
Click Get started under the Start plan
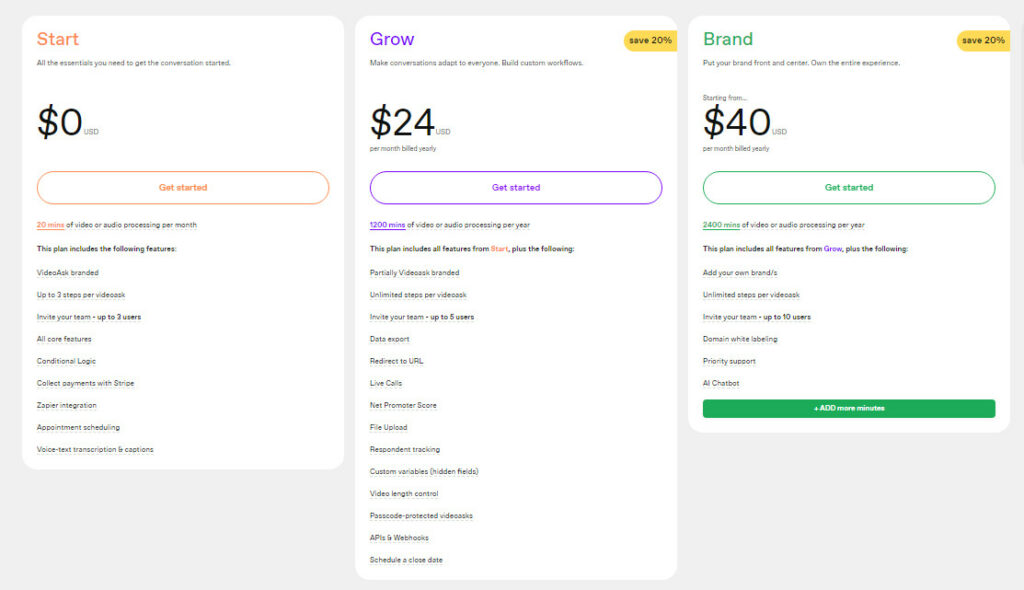point(183,187)
